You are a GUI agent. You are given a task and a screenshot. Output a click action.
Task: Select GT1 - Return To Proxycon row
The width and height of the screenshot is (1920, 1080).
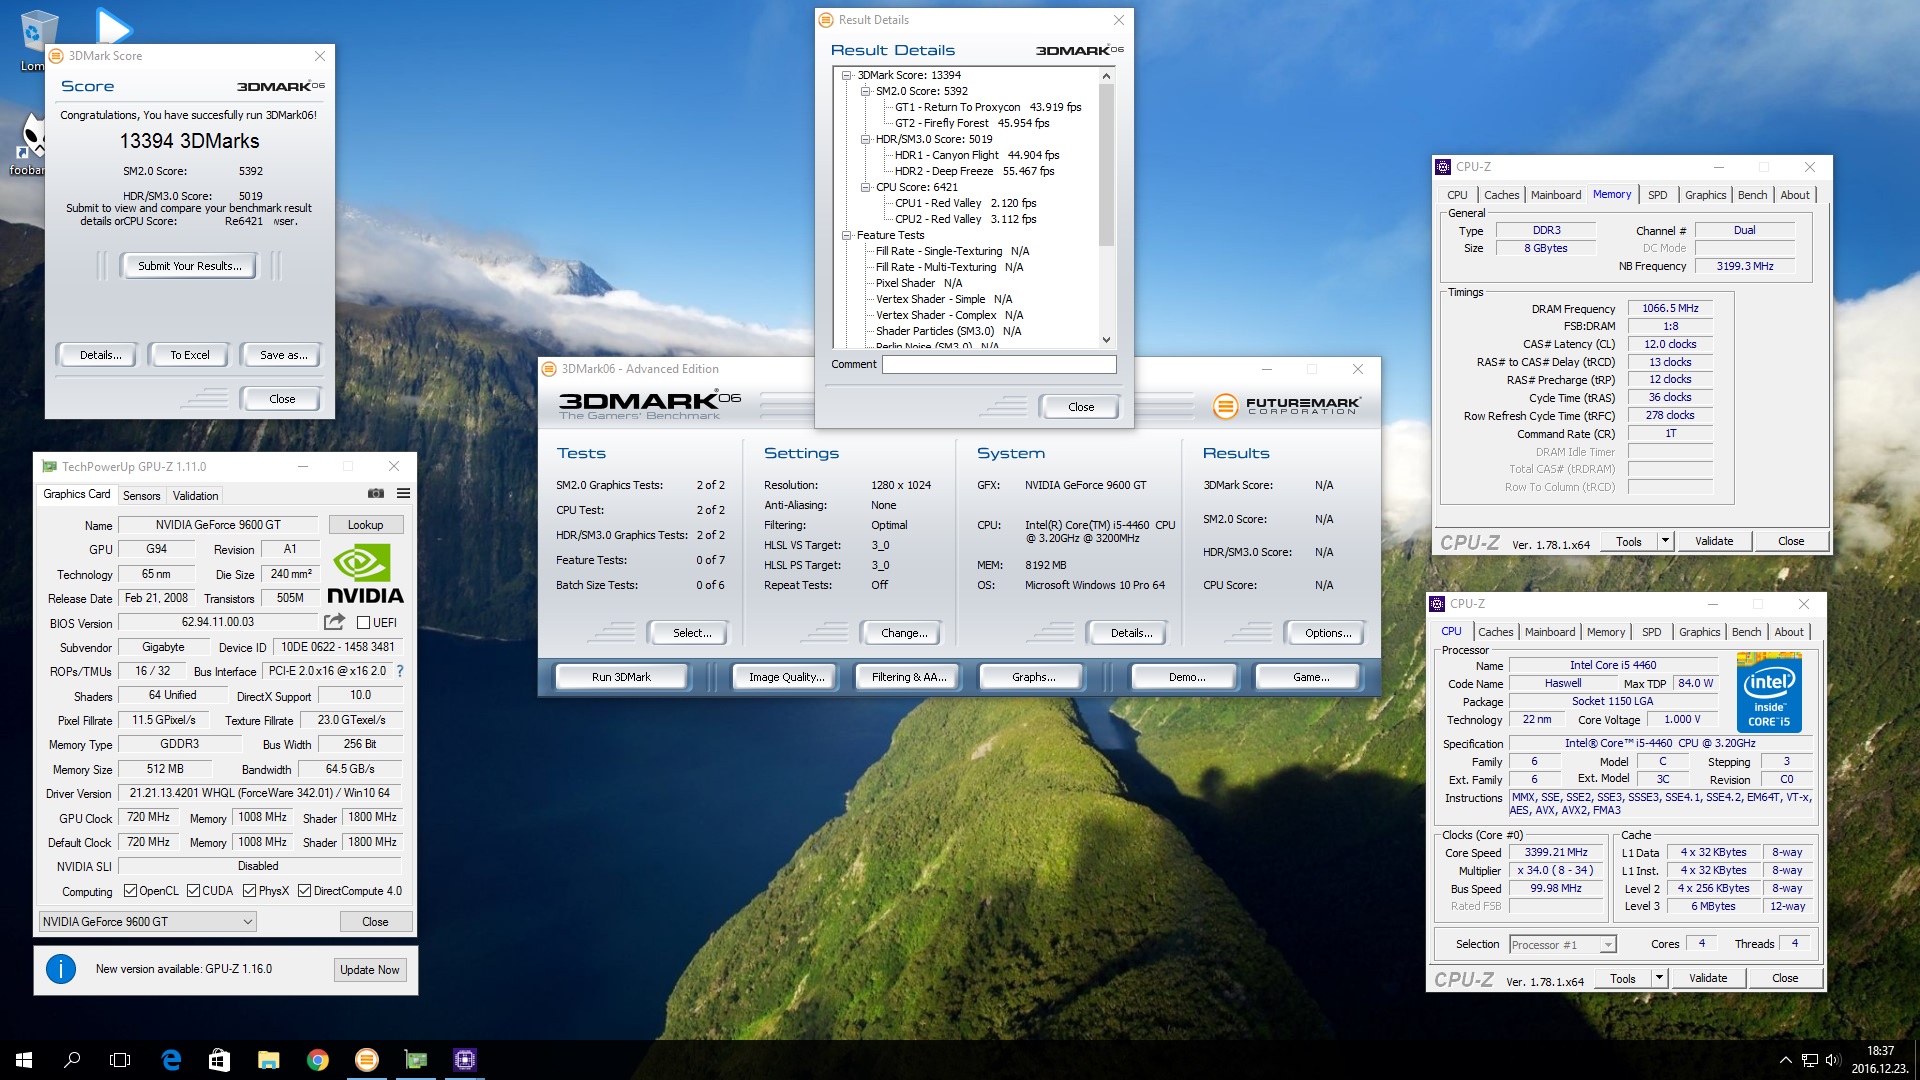click(x=988, y=107)
